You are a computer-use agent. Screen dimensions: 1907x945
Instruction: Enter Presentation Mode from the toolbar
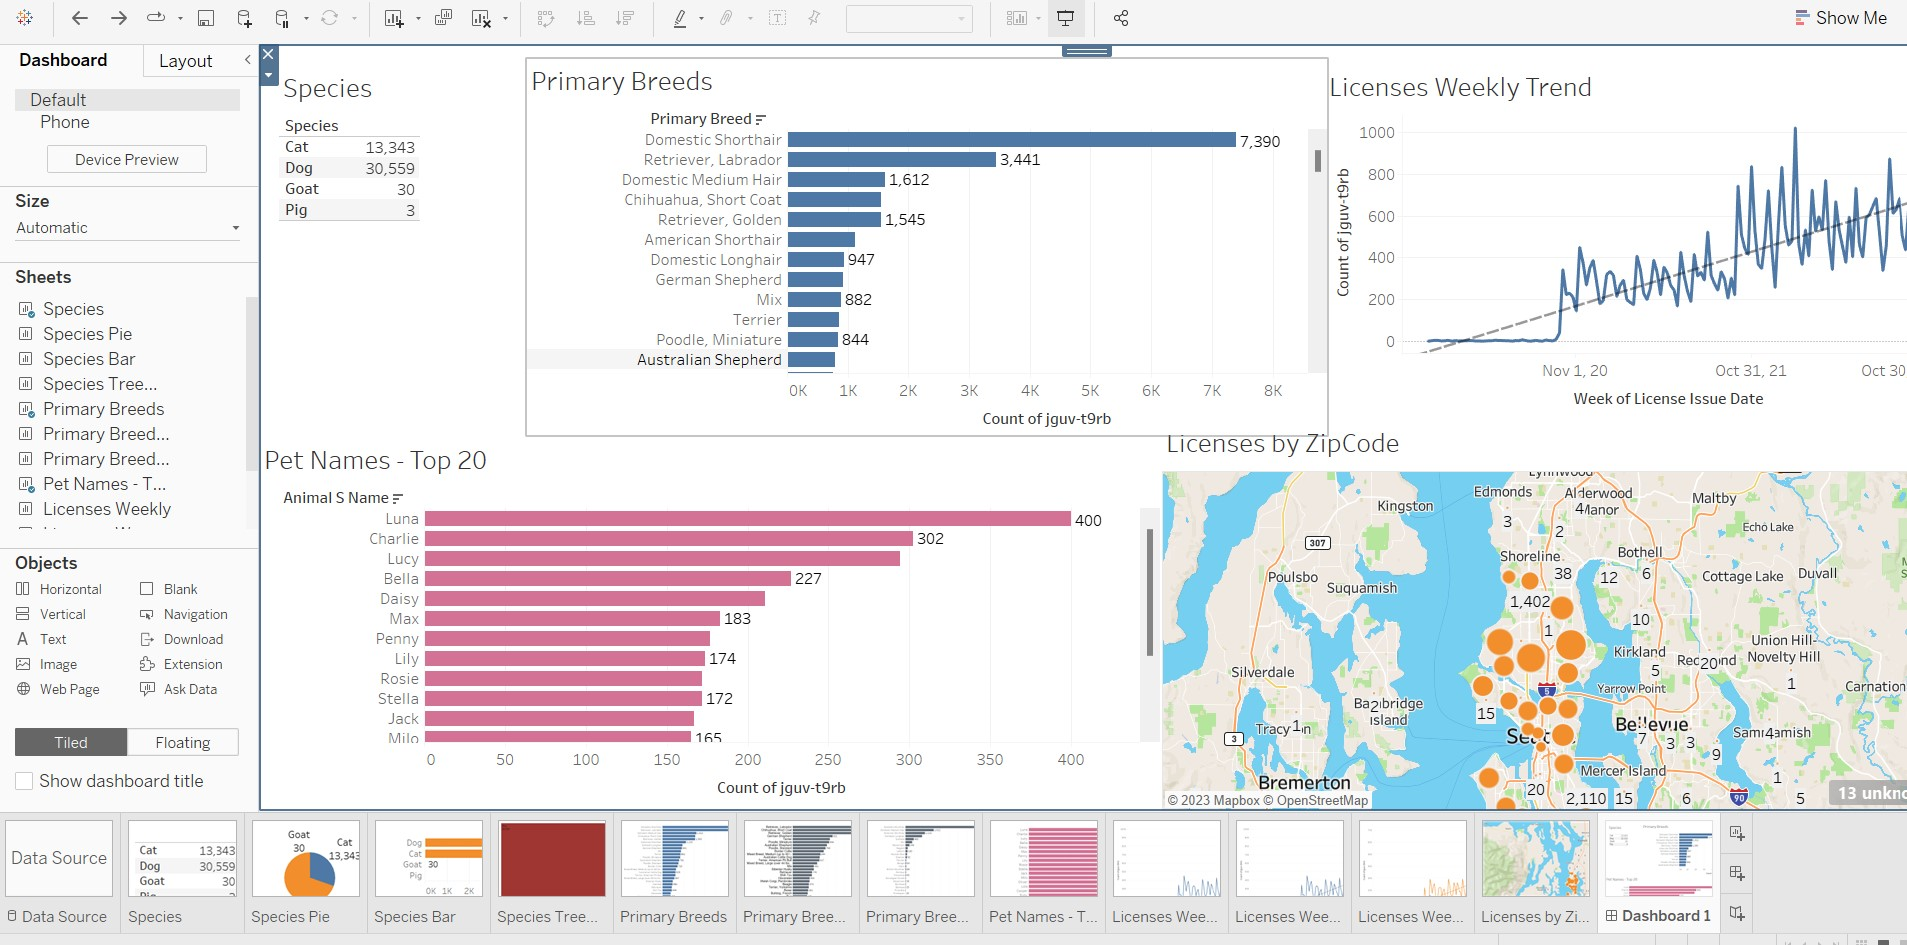[1065, 18]
